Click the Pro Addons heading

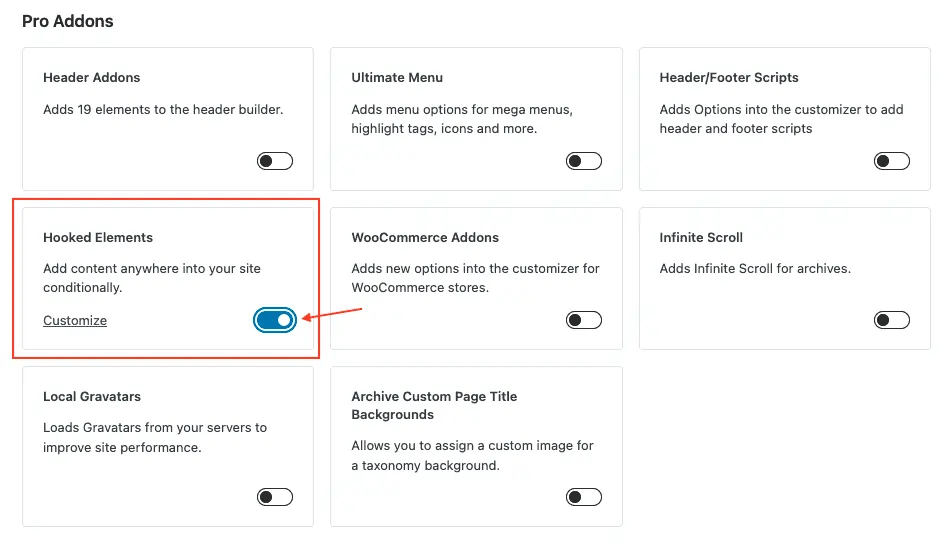tap(67, 21)
